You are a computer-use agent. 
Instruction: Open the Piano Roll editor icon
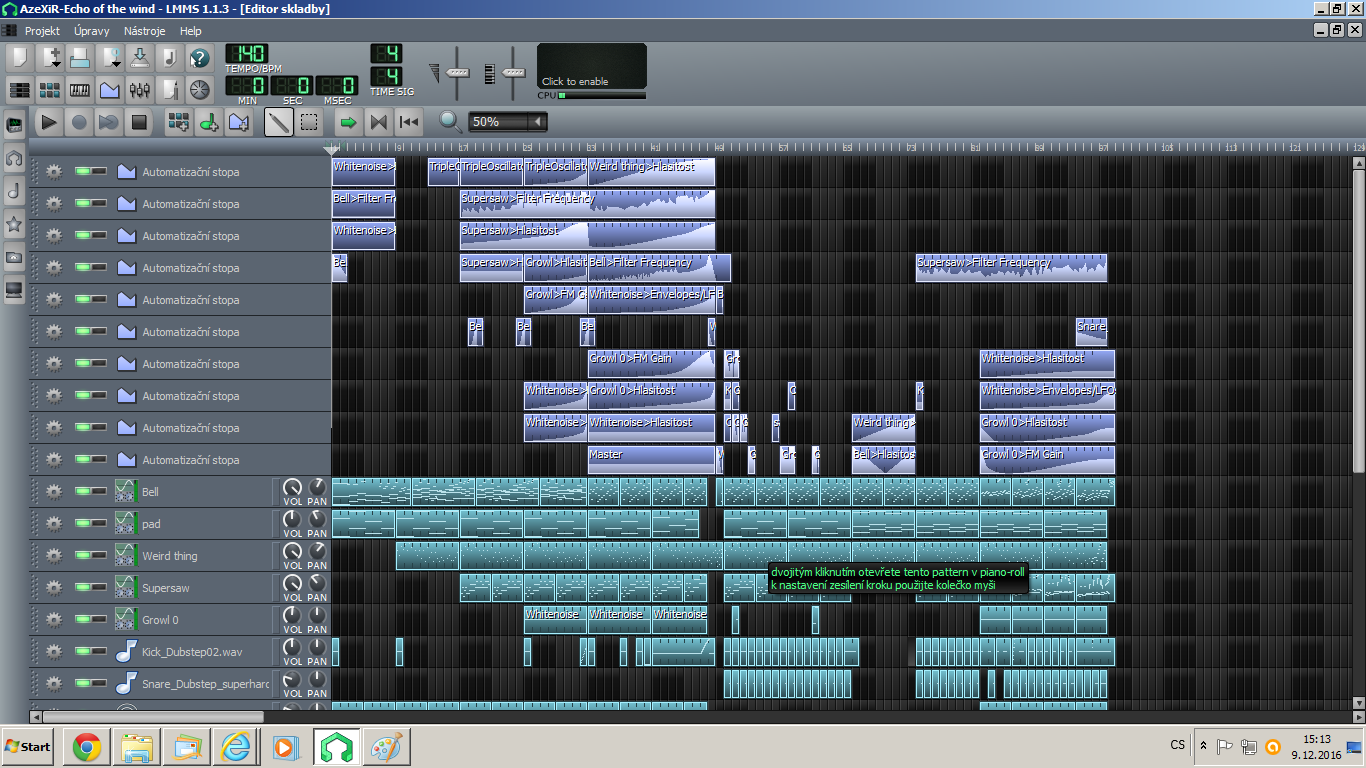pos(79,89)
